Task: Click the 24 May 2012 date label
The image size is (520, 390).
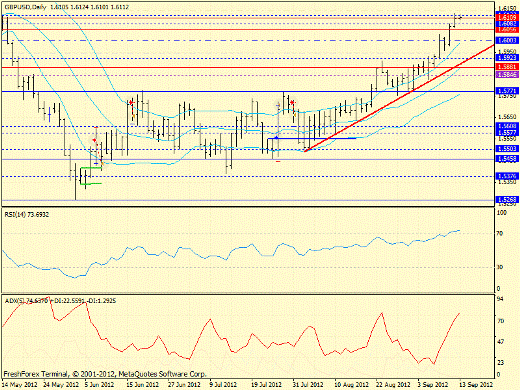Action: coord(61,384)
